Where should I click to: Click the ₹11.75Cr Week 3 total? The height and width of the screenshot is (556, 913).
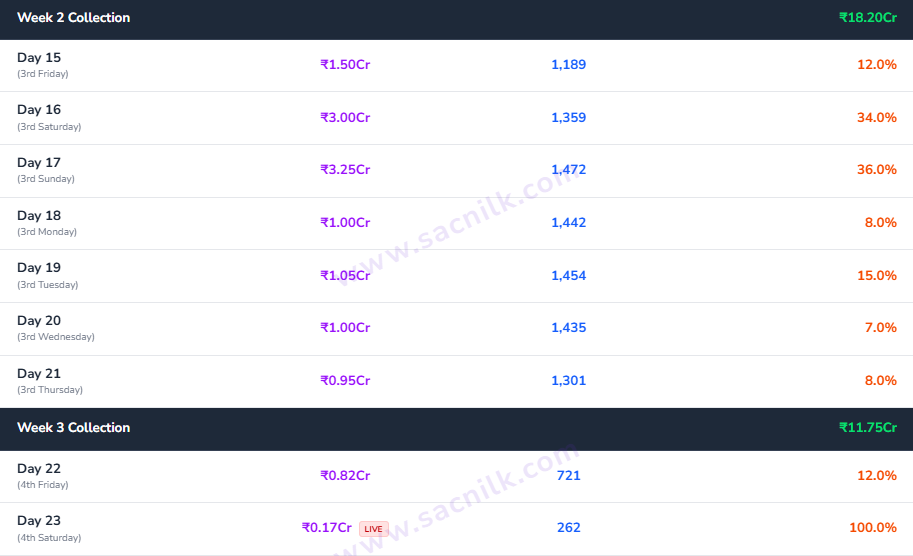[x=868, y=427]
